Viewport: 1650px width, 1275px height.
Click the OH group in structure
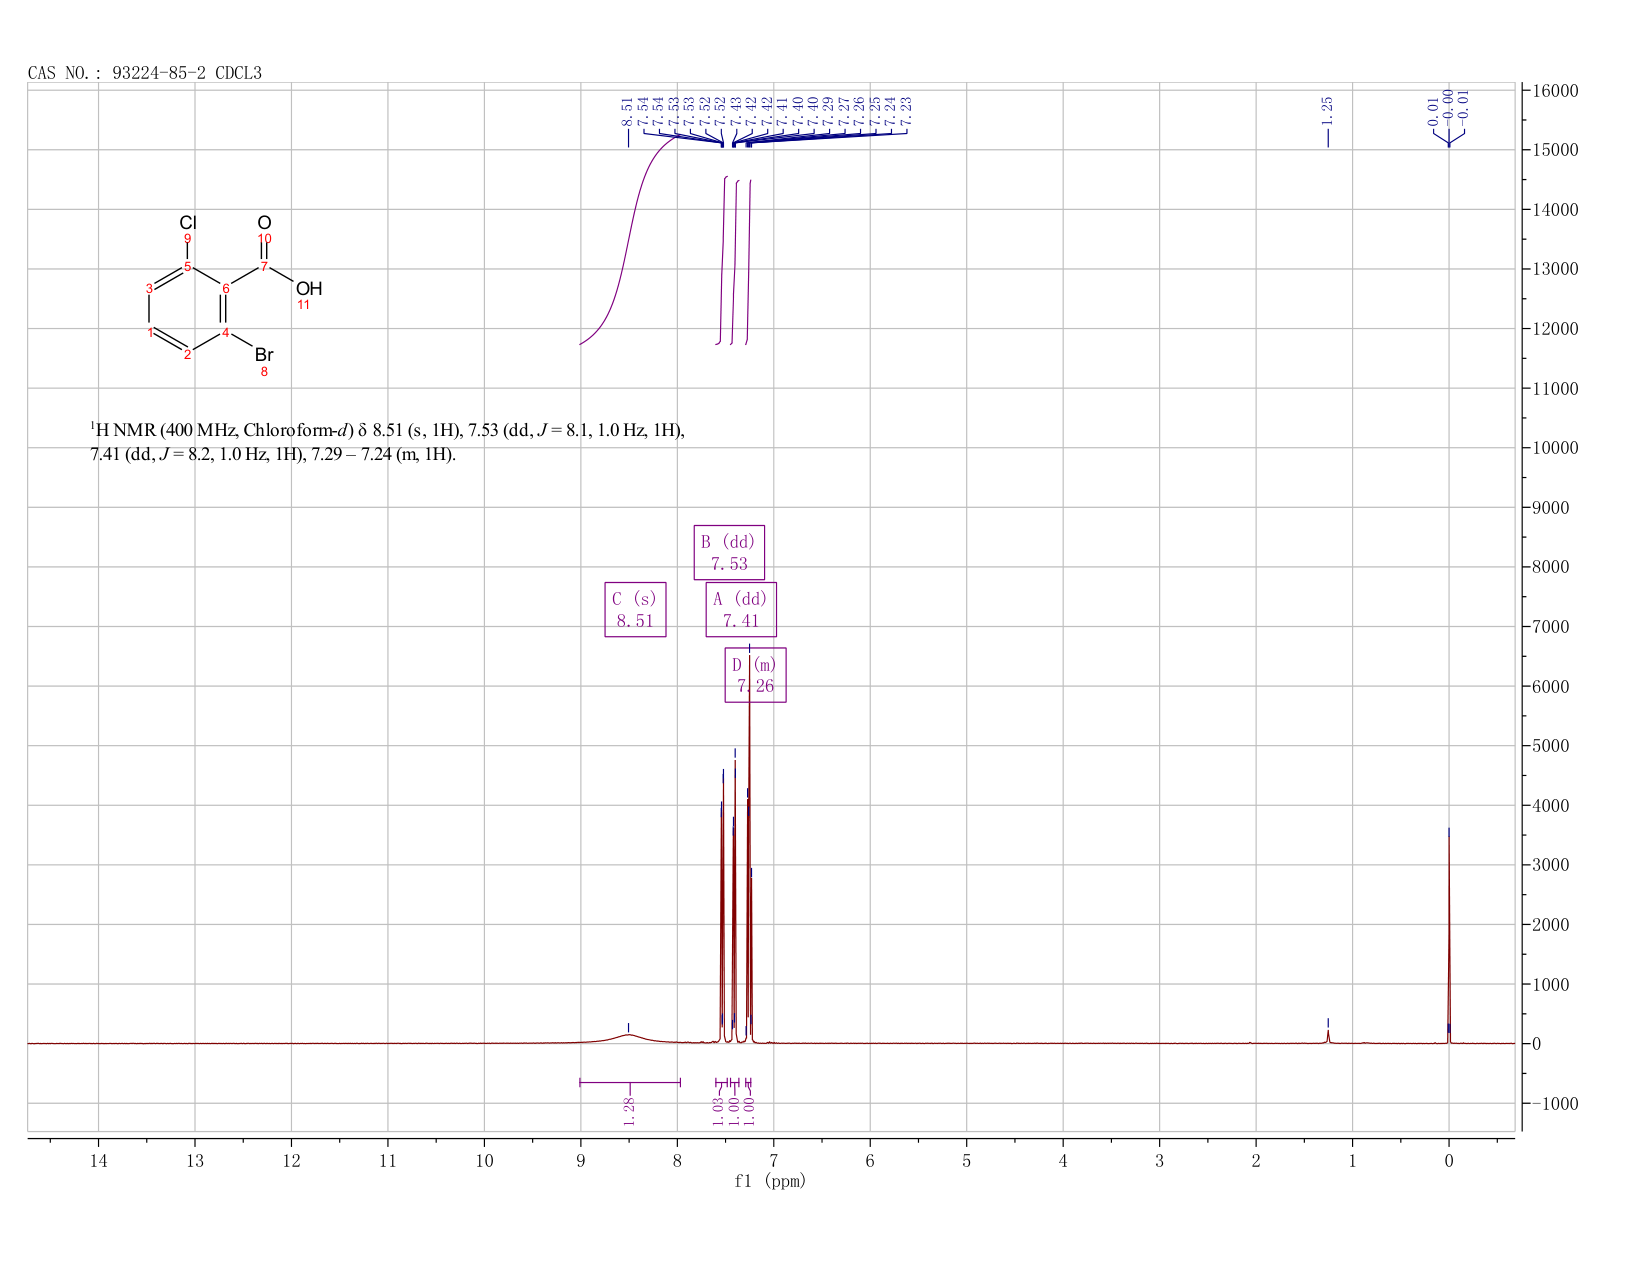point(309,288)
